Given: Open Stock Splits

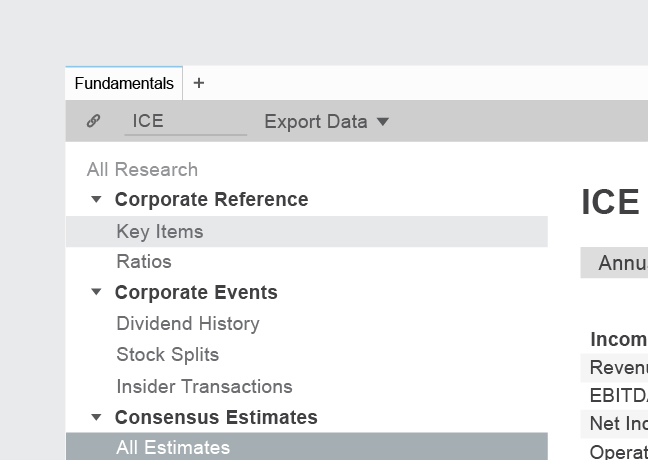Looking at the screenshot, I should tap(167, 355).
